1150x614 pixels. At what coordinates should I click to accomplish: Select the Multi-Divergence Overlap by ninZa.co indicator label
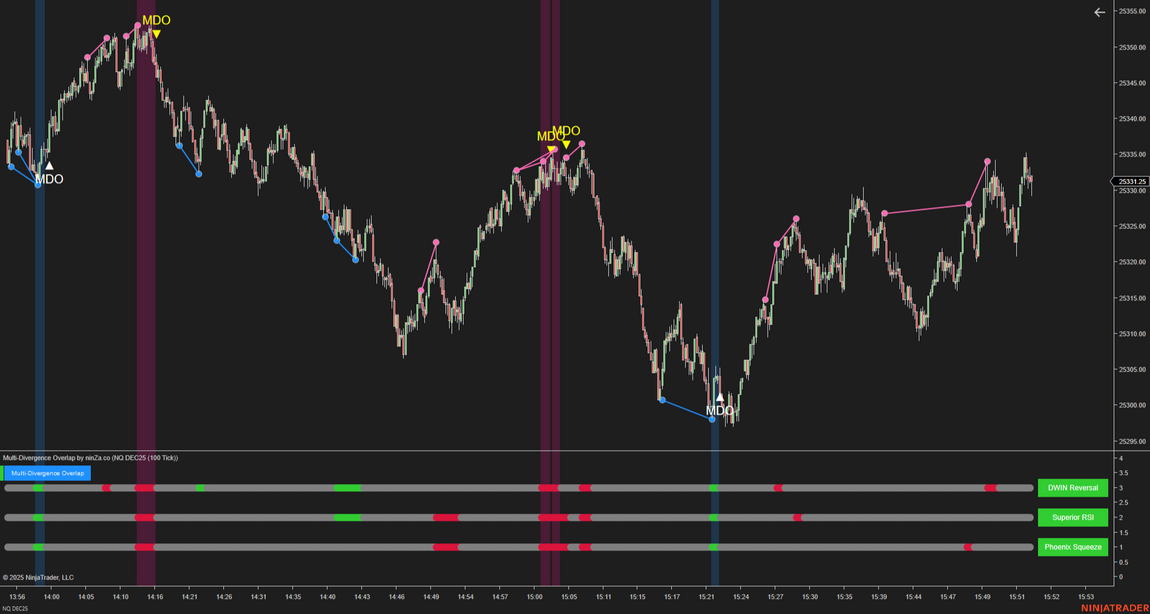point(90,458)
